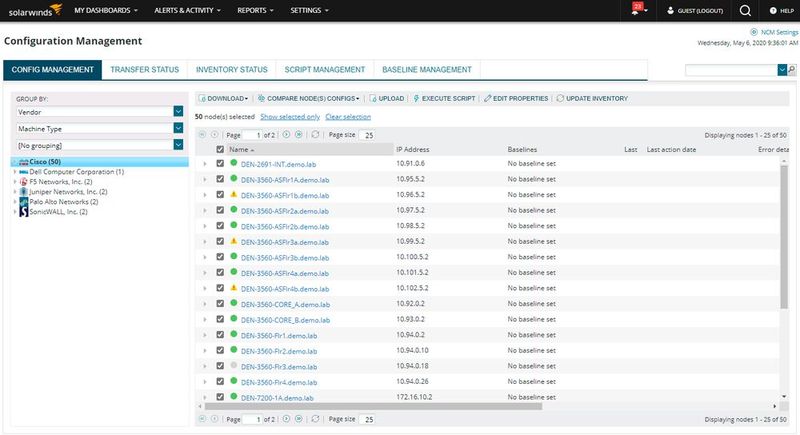Toggle the select-all checkbox in header row
The width and height of the screenshot is (800, 435).
[x=220, y=149]
